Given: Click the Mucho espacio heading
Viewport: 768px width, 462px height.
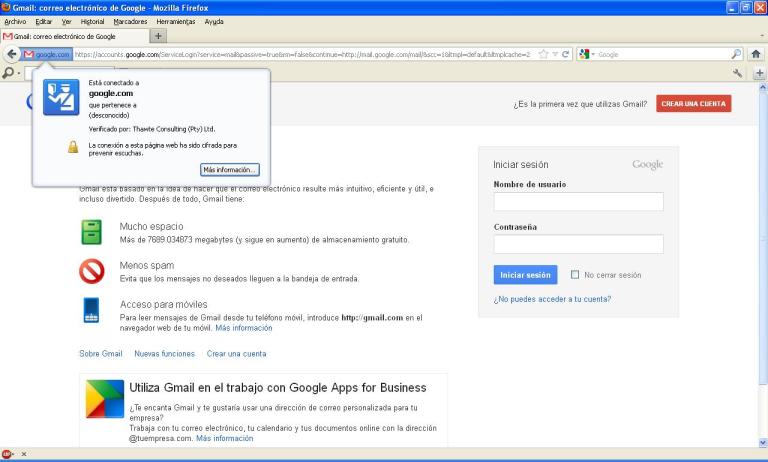Looking at the screenshot, I should click(x=151, y=226).
